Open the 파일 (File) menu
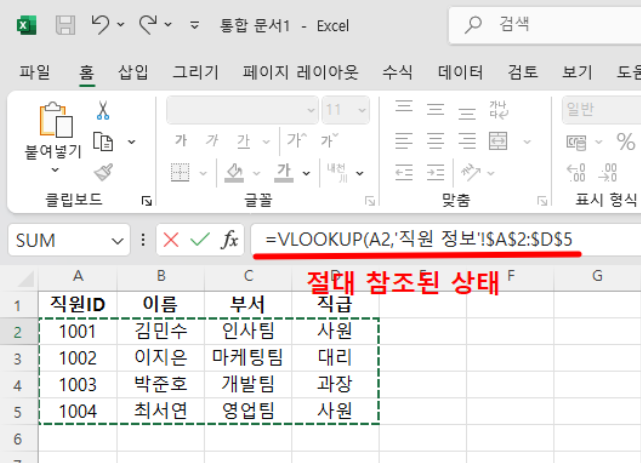641x463 pixels. 35,72
